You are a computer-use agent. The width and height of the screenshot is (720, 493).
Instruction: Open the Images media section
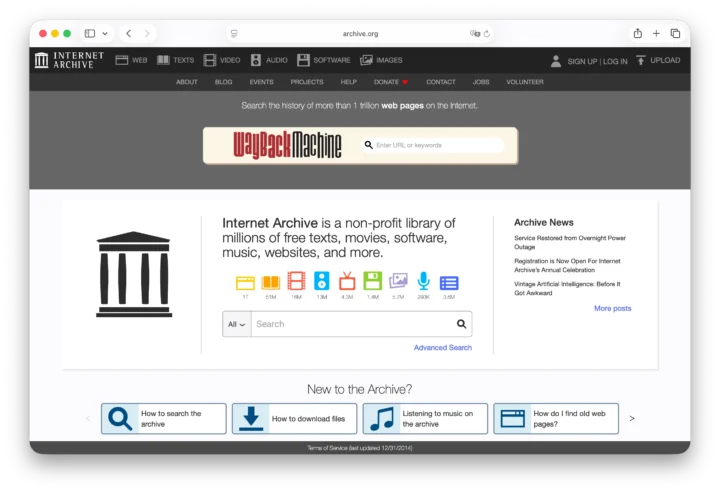tap(381, 60)
